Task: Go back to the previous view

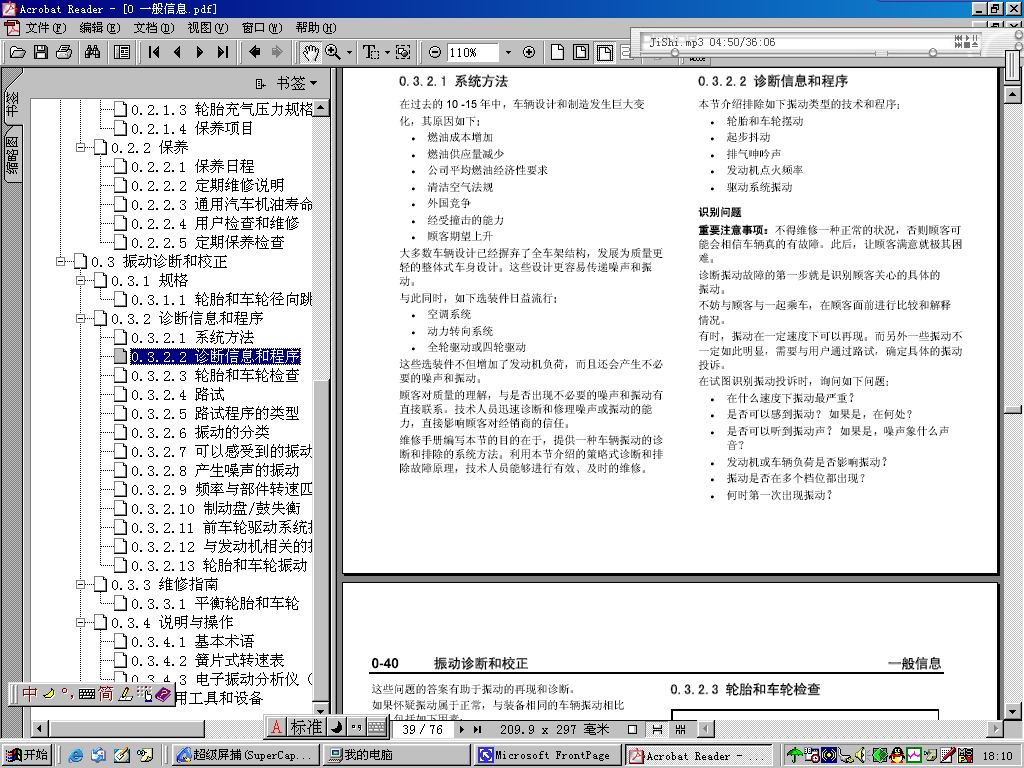Action: click(255, 52)
